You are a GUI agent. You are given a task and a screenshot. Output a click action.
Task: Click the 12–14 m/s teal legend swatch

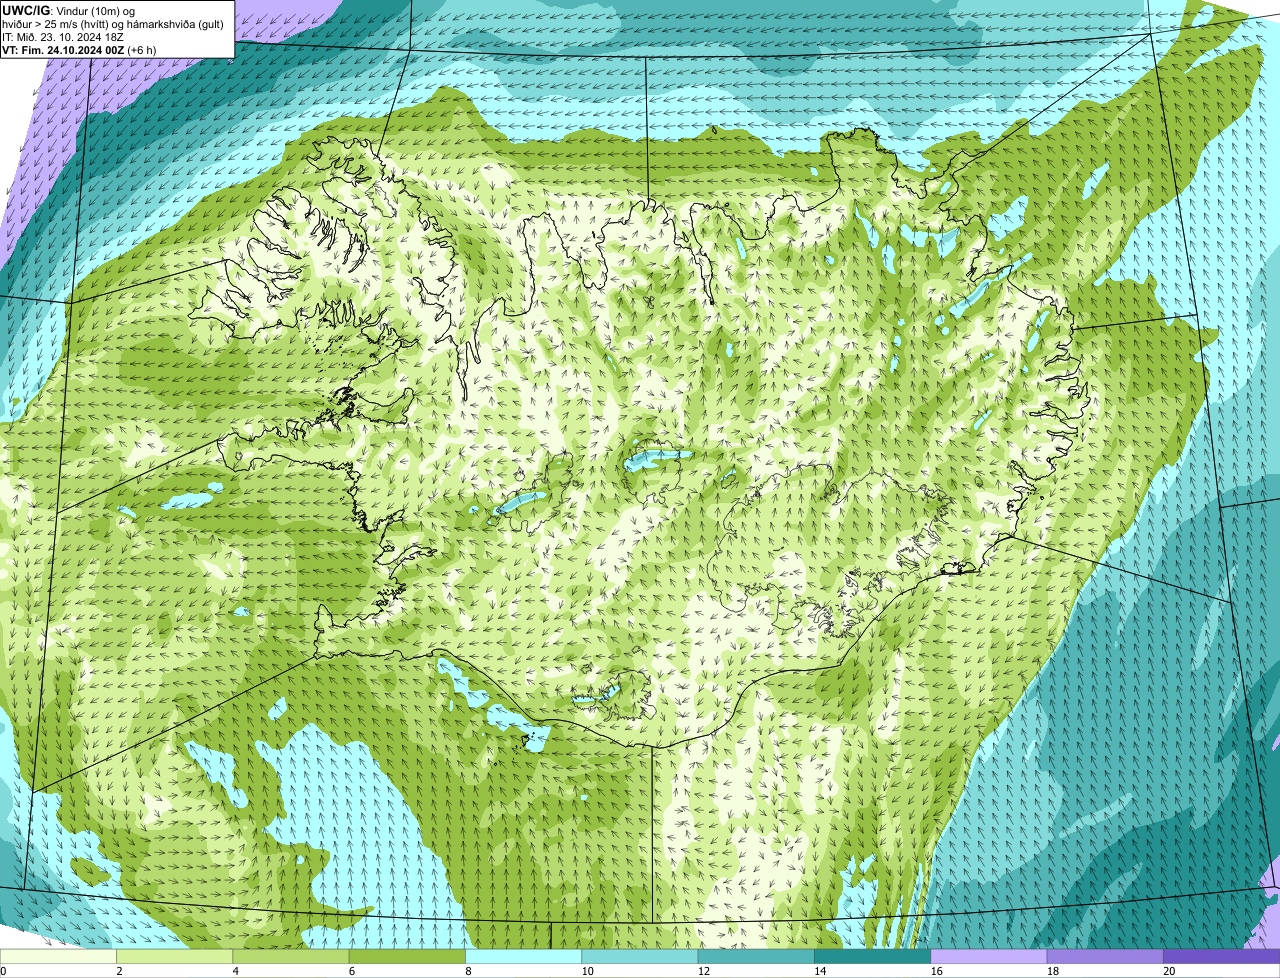pyautogui.click(x=756, y=956)
